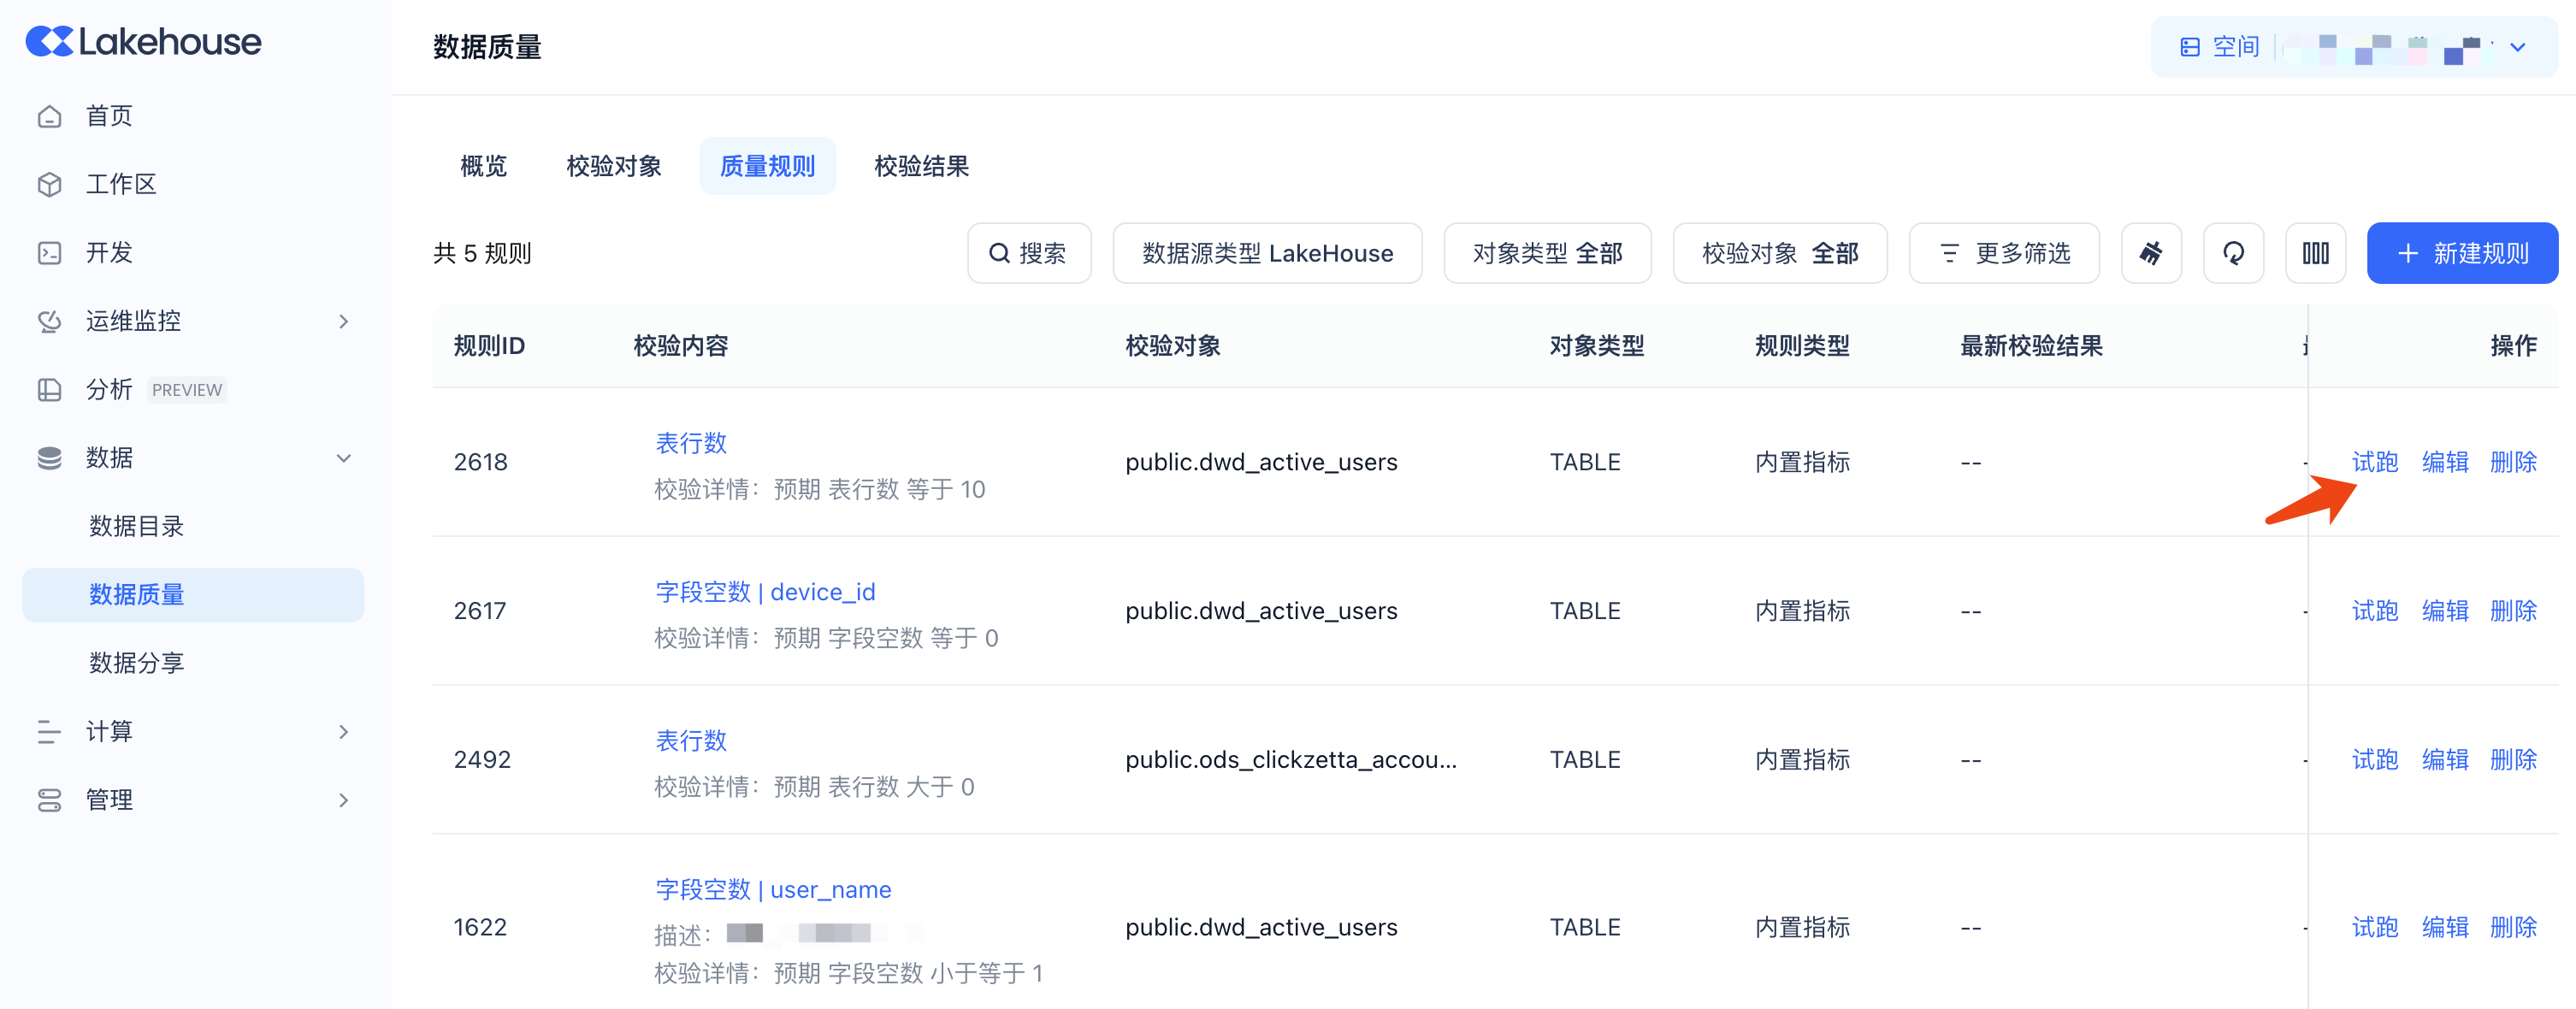The width and height of the screenshot is (2576, 1009).
Task: Collapse the 数据 sidebar section
Action: point(343,458)
